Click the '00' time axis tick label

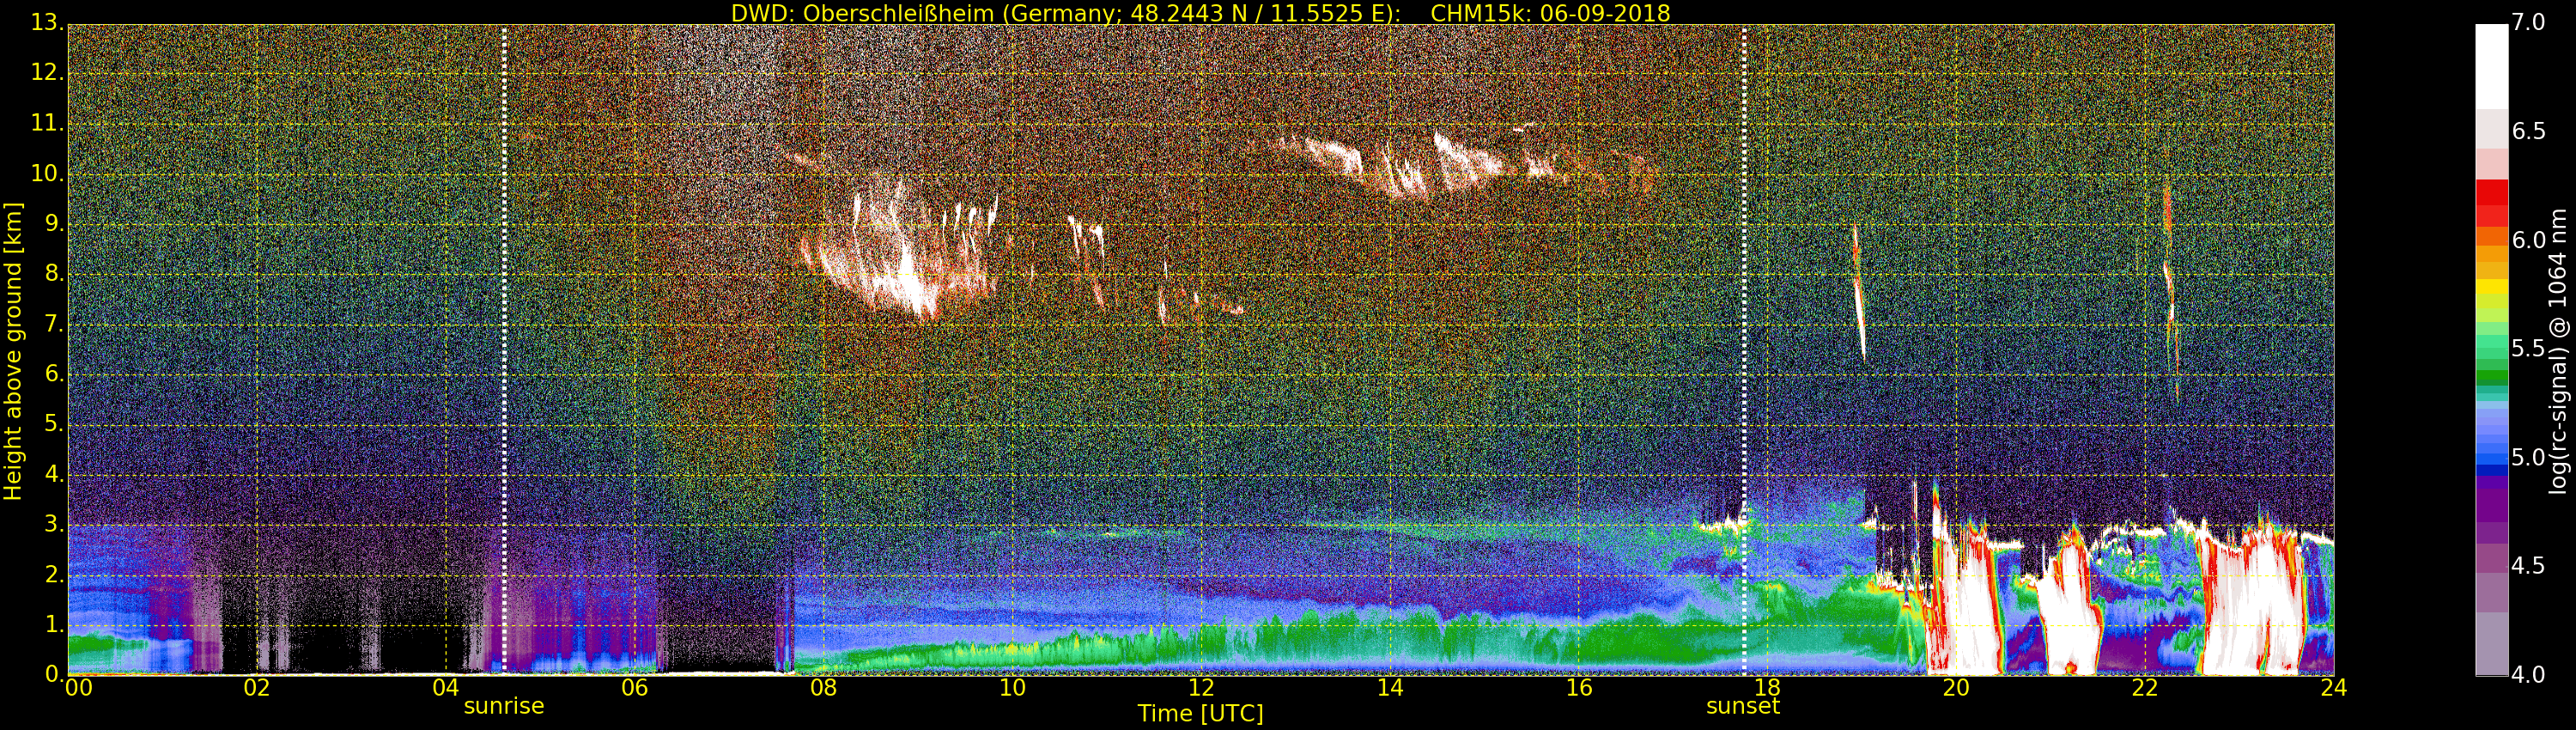78,687
